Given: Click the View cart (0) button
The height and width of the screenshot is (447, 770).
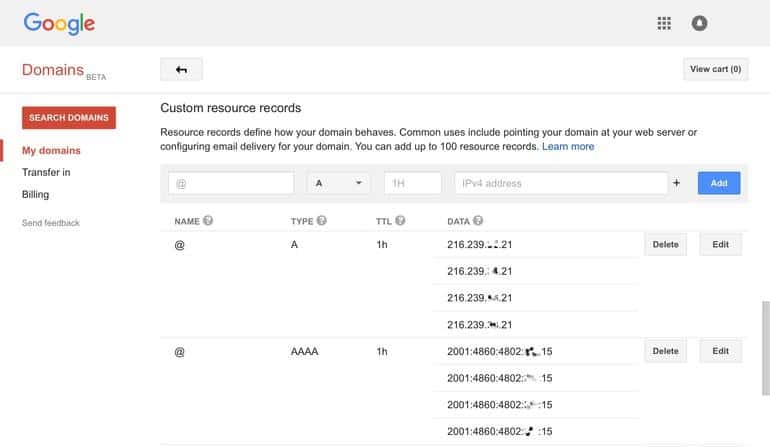Looking at the screenshot, I should [715, 69].
